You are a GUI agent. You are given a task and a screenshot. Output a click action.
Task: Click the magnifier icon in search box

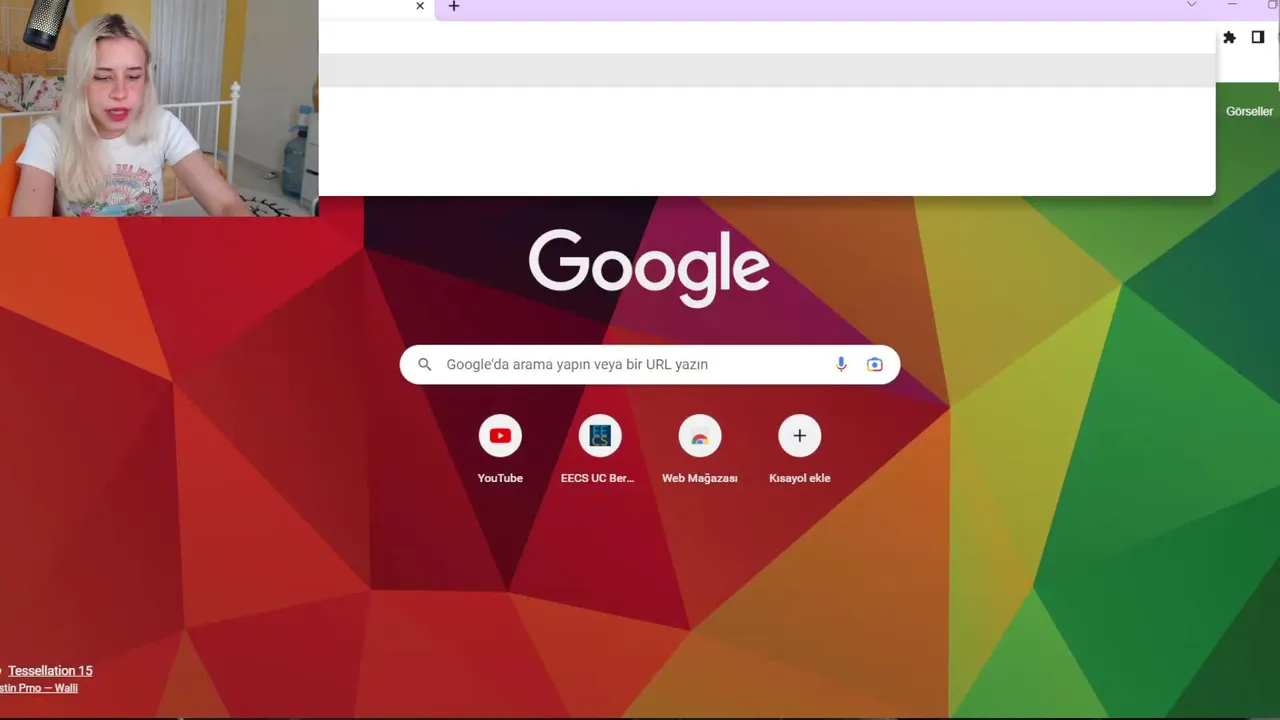click(x=425, y=364)
